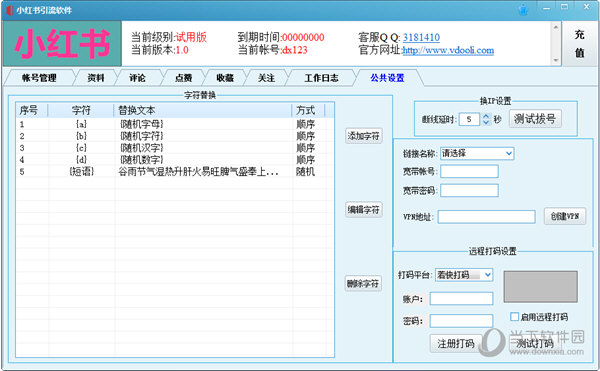Click the 充值 recharge button
Image resolution: width=600 pixels, height=371 pixels.
[x=580, y=44]
